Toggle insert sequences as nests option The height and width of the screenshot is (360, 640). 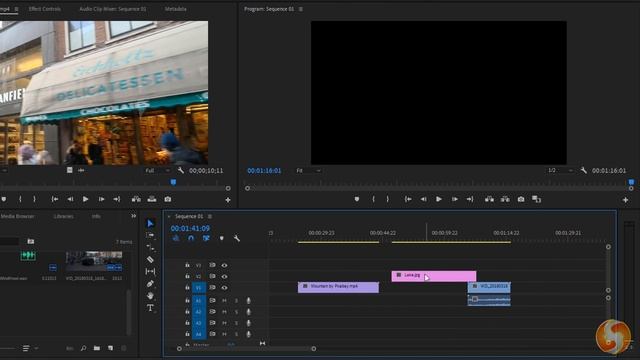tap(176, 238)
